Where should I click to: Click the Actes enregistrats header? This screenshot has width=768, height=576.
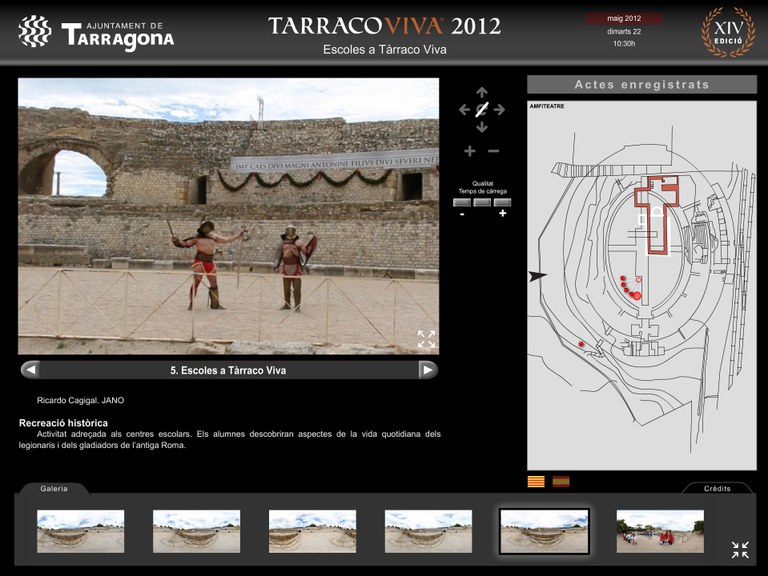tap(642, 85)
